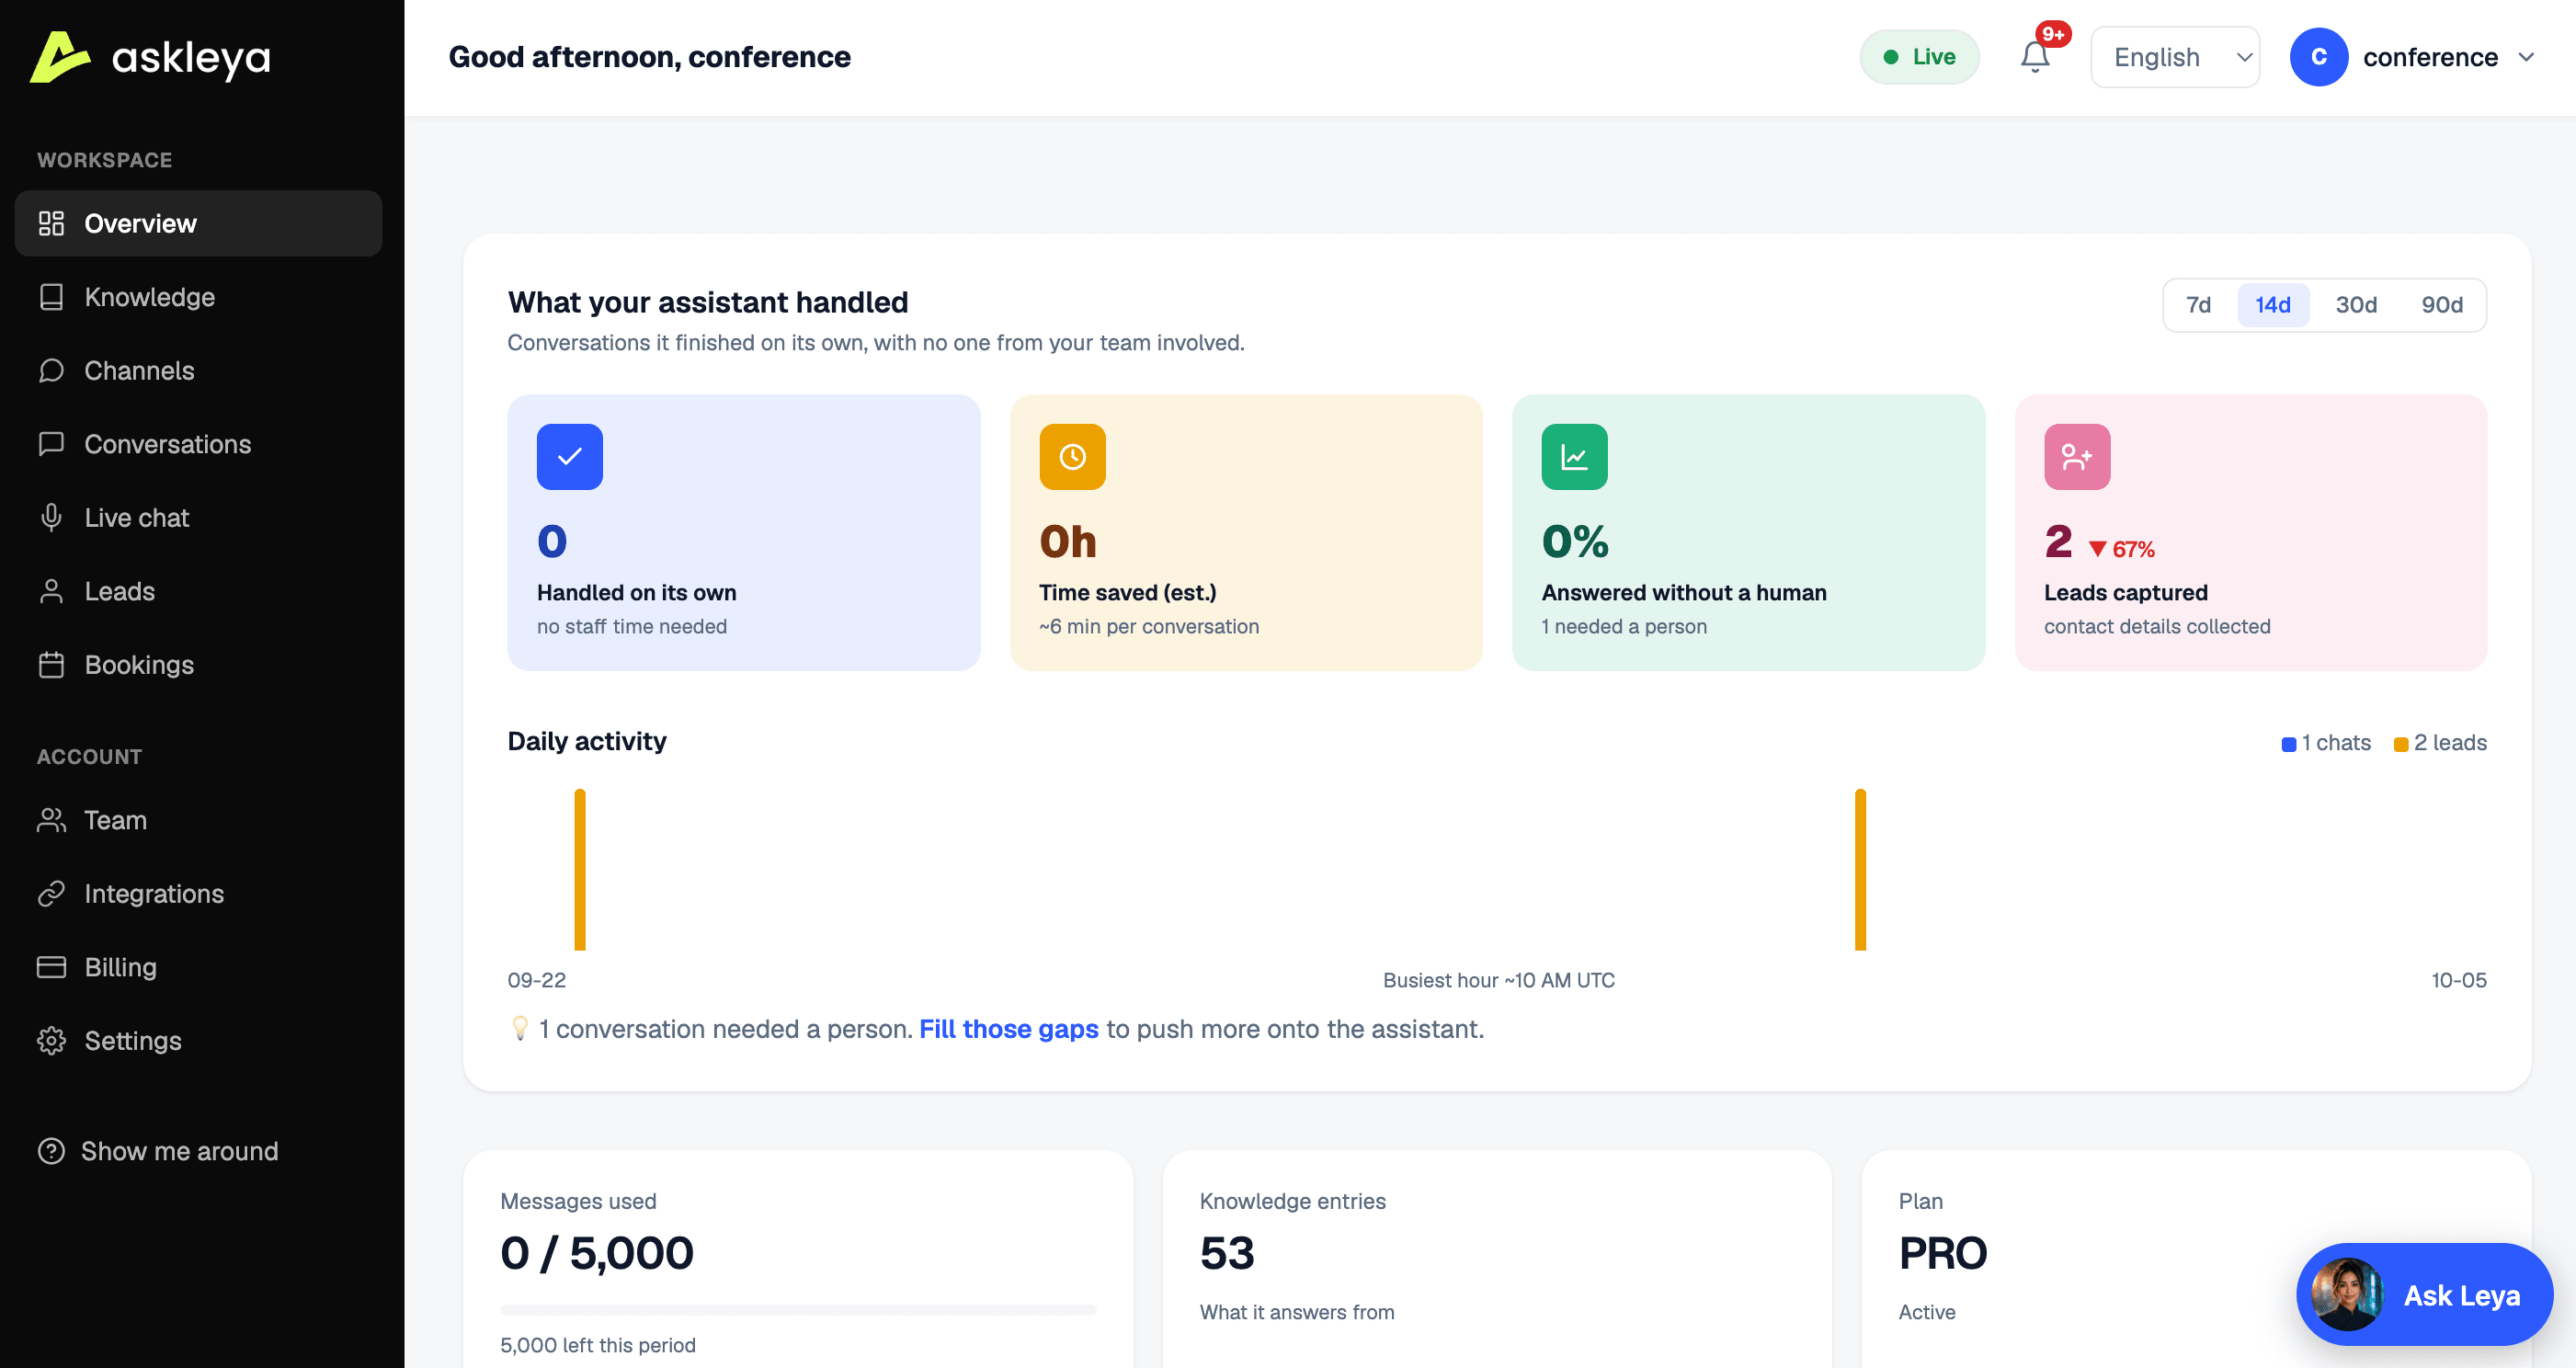The height and width of the screenshot is (1368, 2576).
Task: Click the first orange bar near 09-22
Action: click(580, 869)
